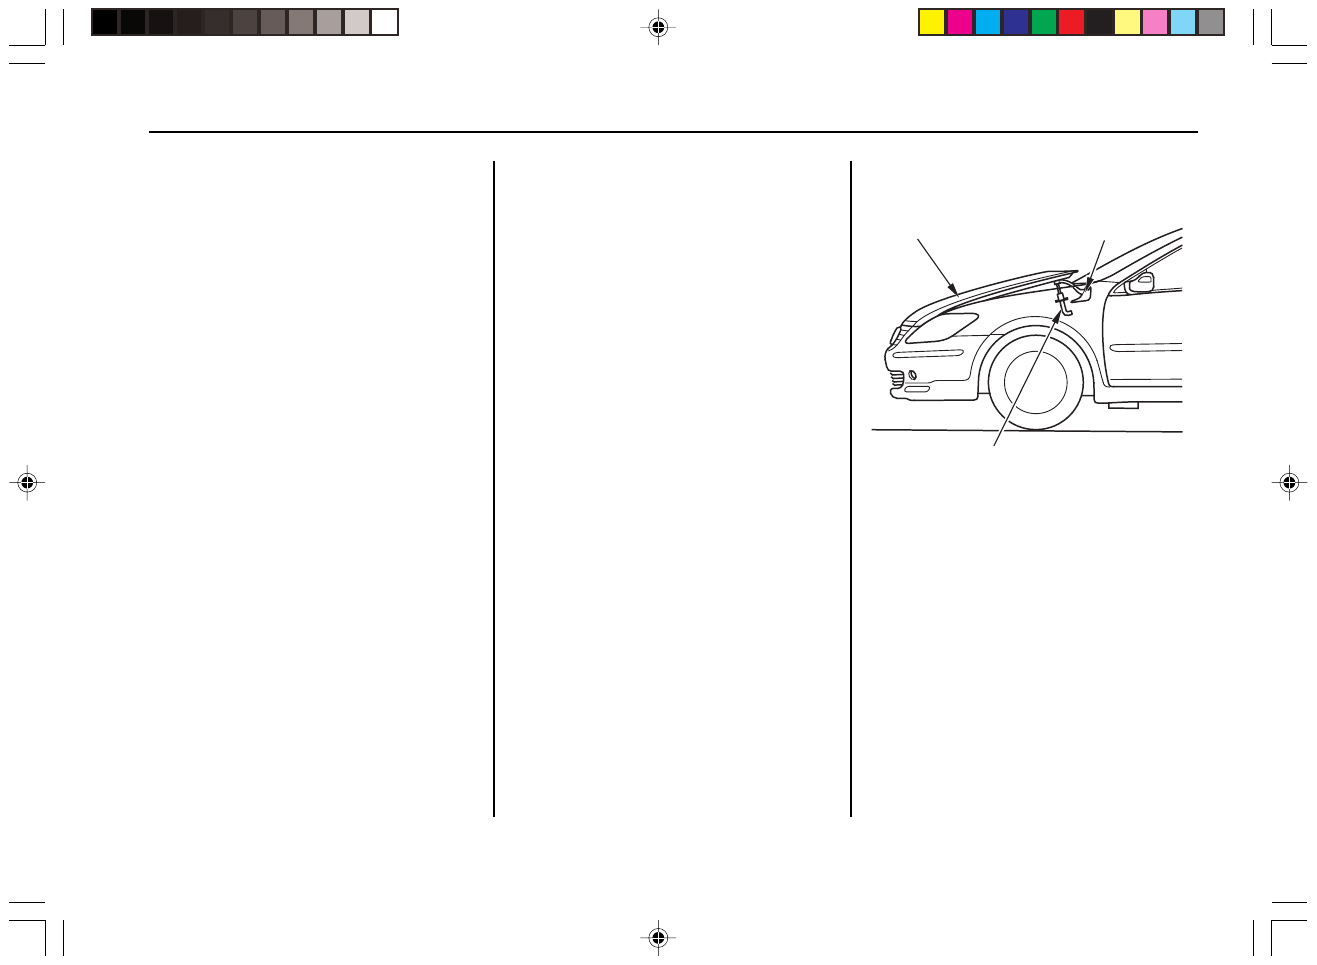Click the raised hood of the car
Image resolution: width=1317 pixels, height=965 pixels.
tap(990, 290)
